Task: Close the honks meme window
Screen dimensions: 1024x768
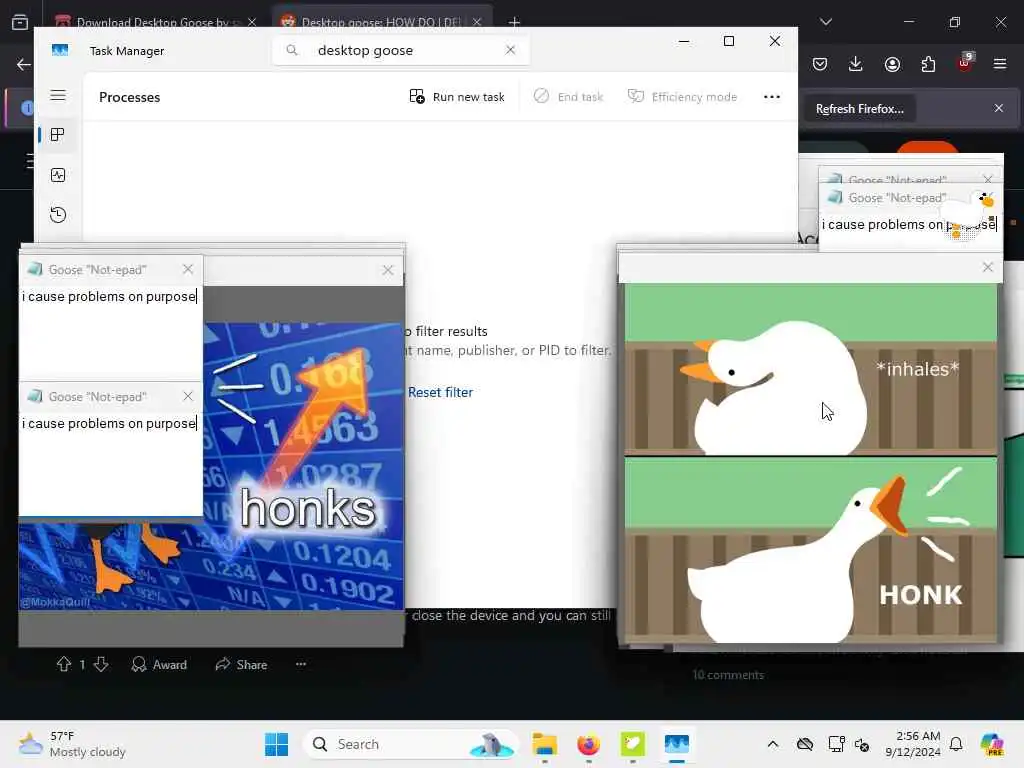Action: (x=388, y=270)
